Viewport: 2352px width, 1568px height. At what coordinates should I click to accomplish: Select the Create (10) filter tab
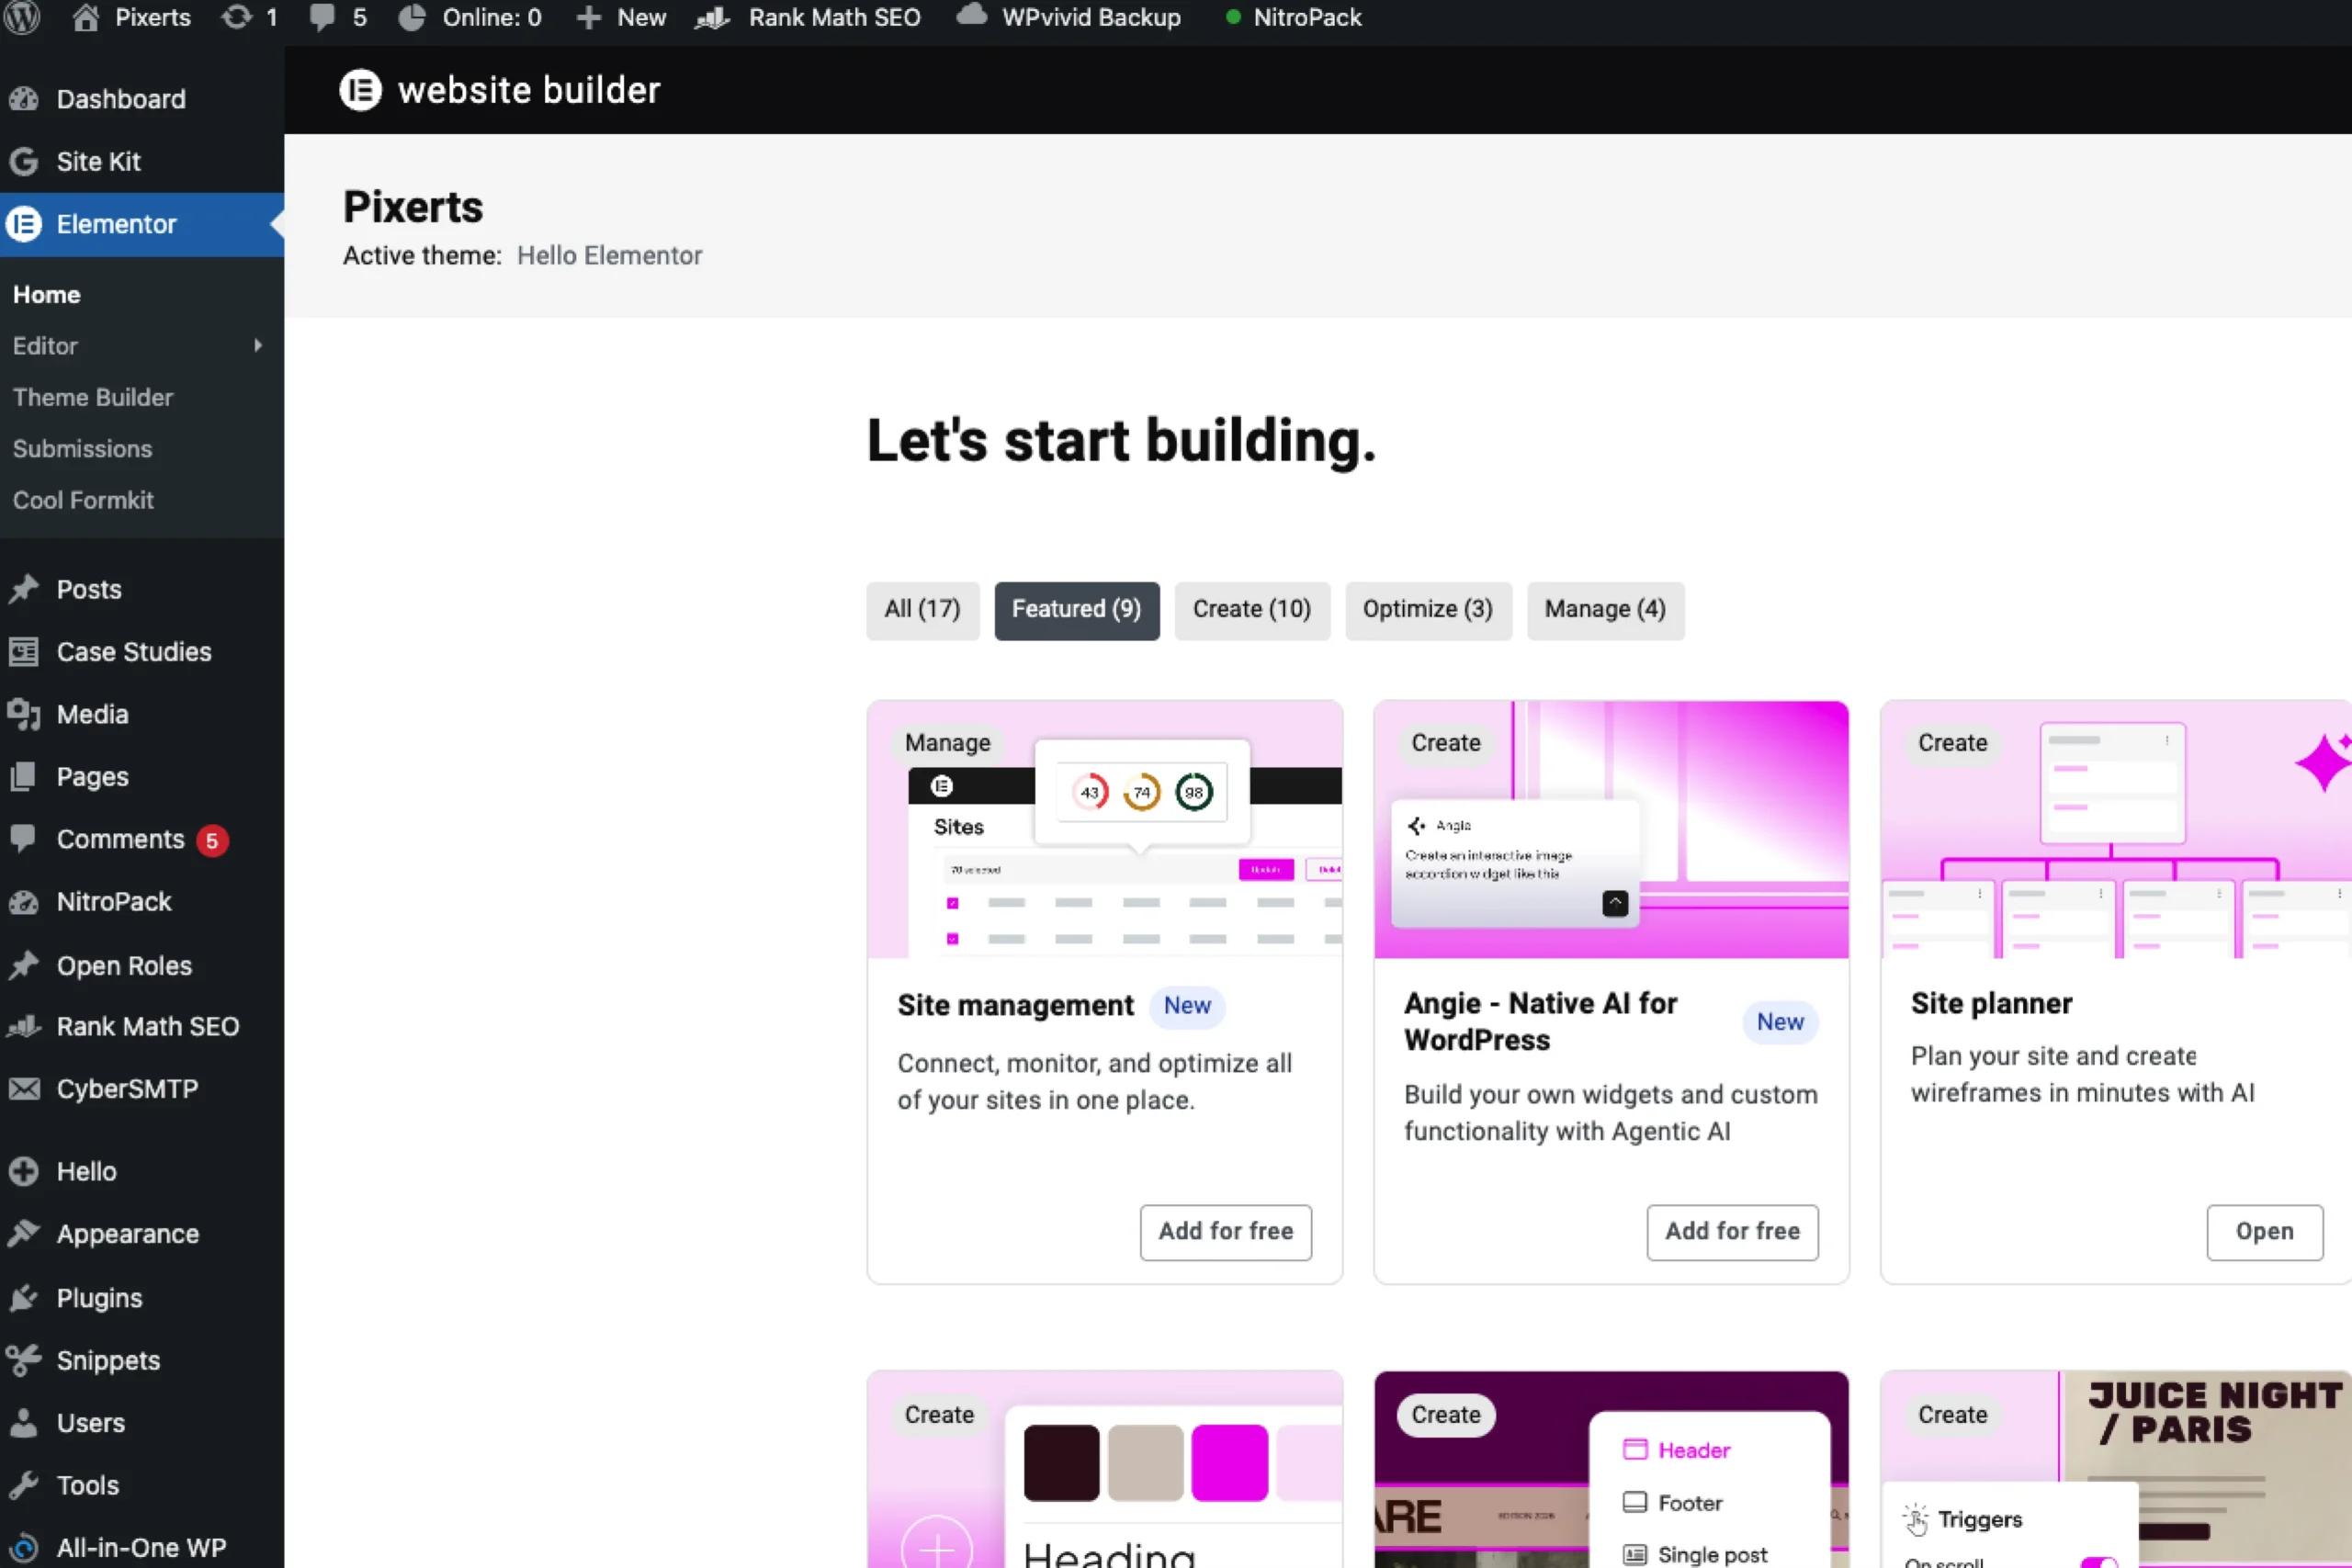[1252, 610]
